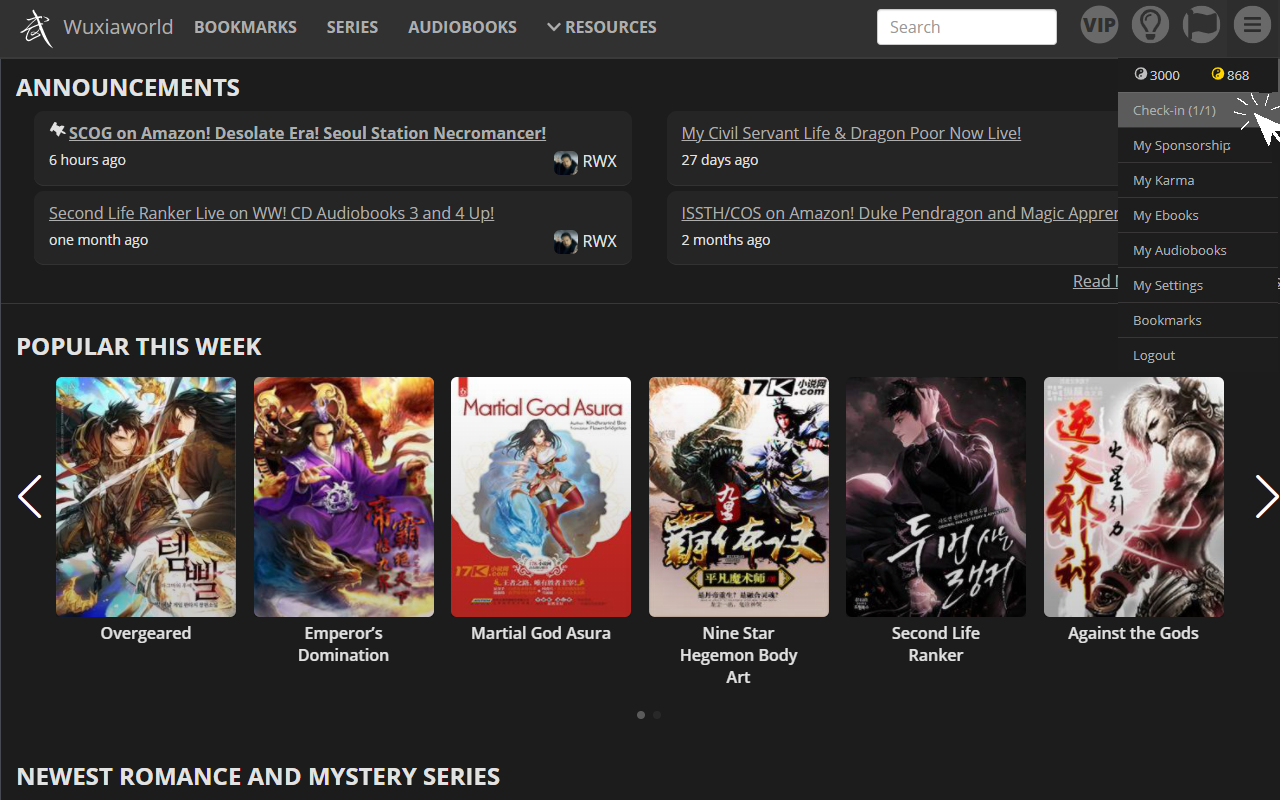1280x800 pixels.
Task: Open Emperor's Domination cover thumbnail
Action: coord(344,497)
